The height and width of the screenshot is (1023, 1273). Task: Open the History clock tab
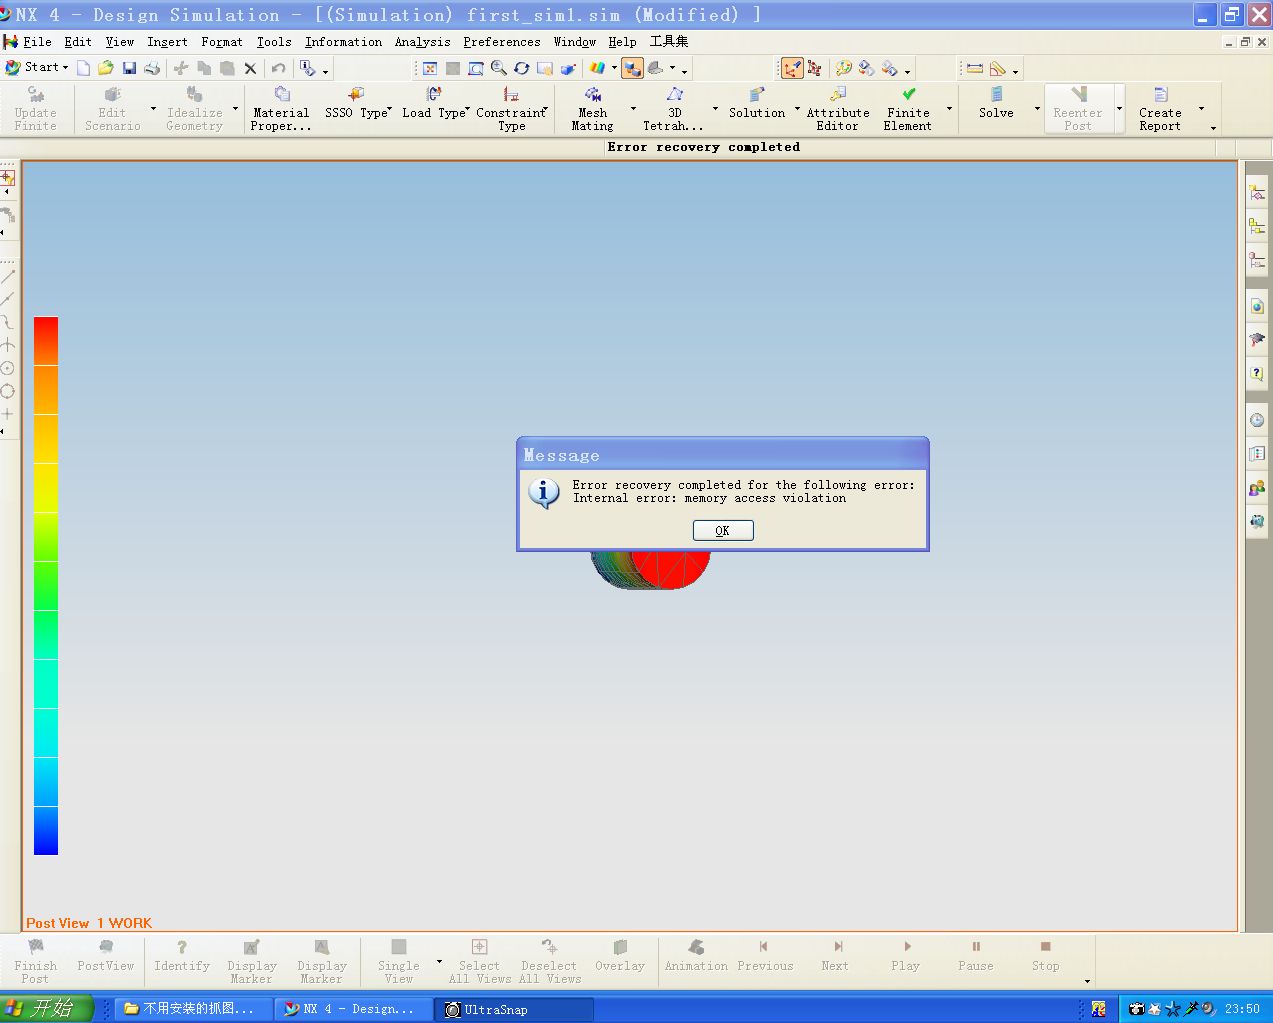click(x=1257, y=421)
